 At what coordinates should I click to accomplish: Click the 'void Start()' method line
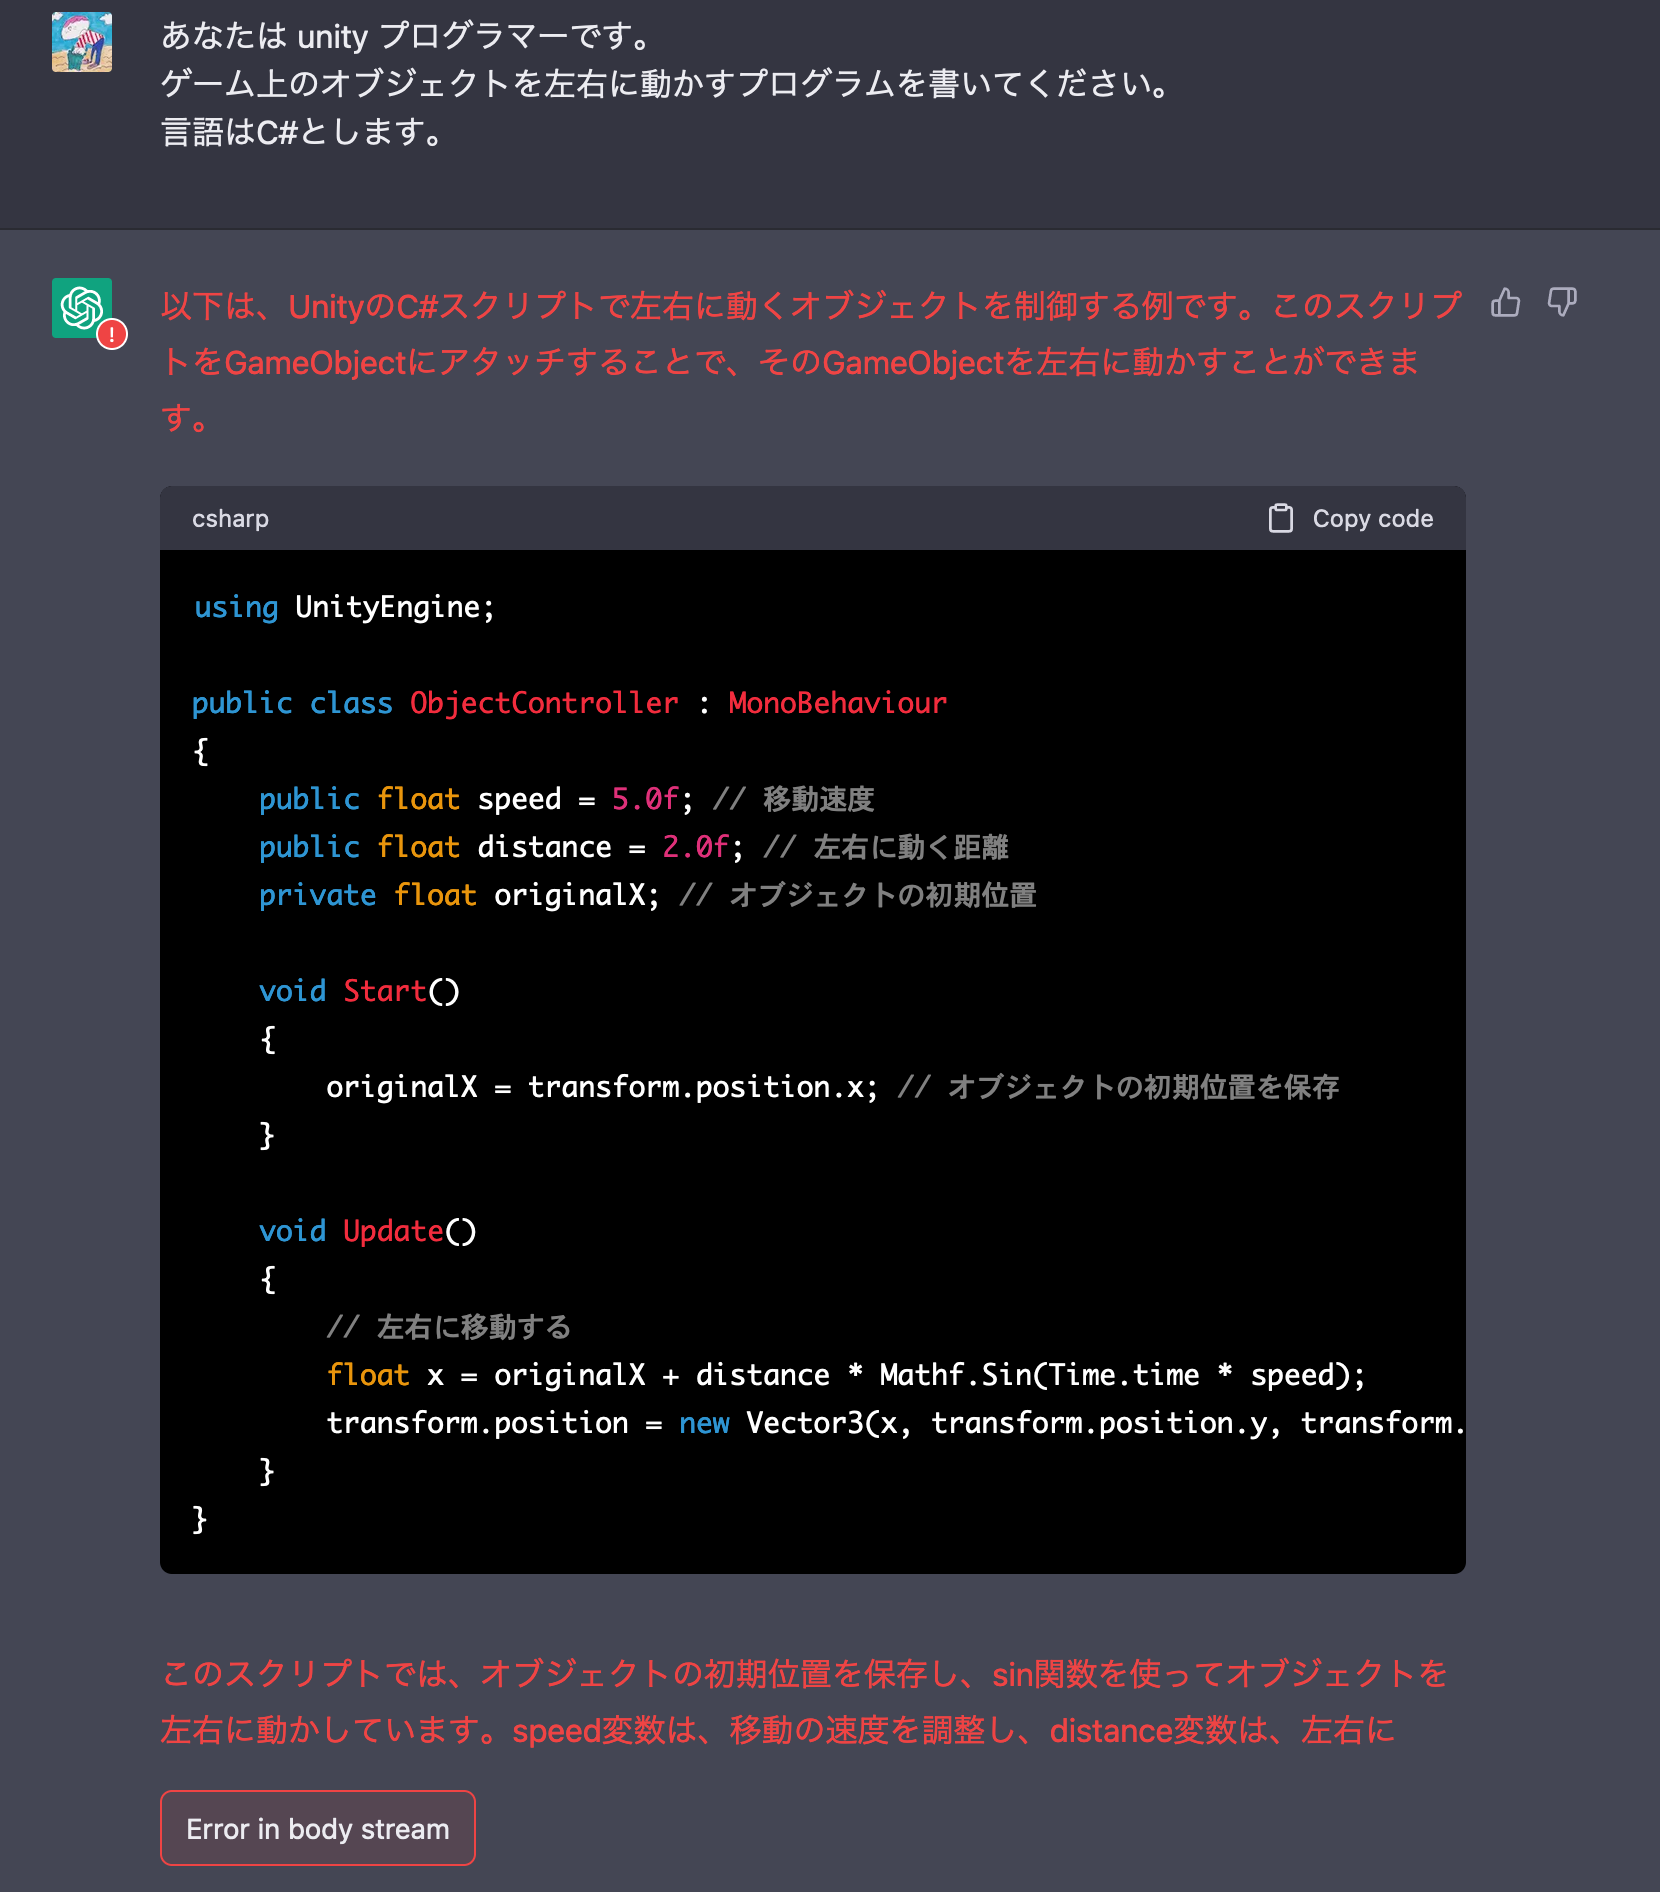(x=359, y=991)
